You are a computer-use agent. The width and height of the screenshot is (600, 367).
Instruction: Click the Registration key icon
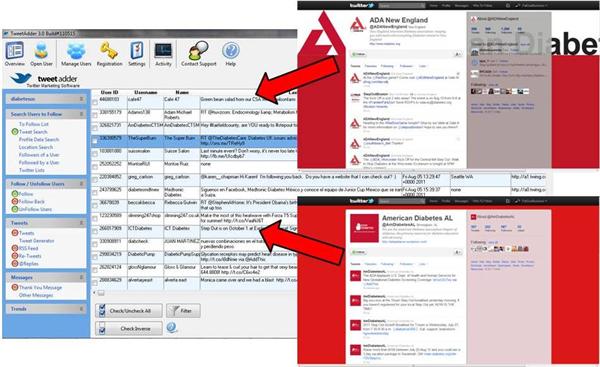pos(109,54)
